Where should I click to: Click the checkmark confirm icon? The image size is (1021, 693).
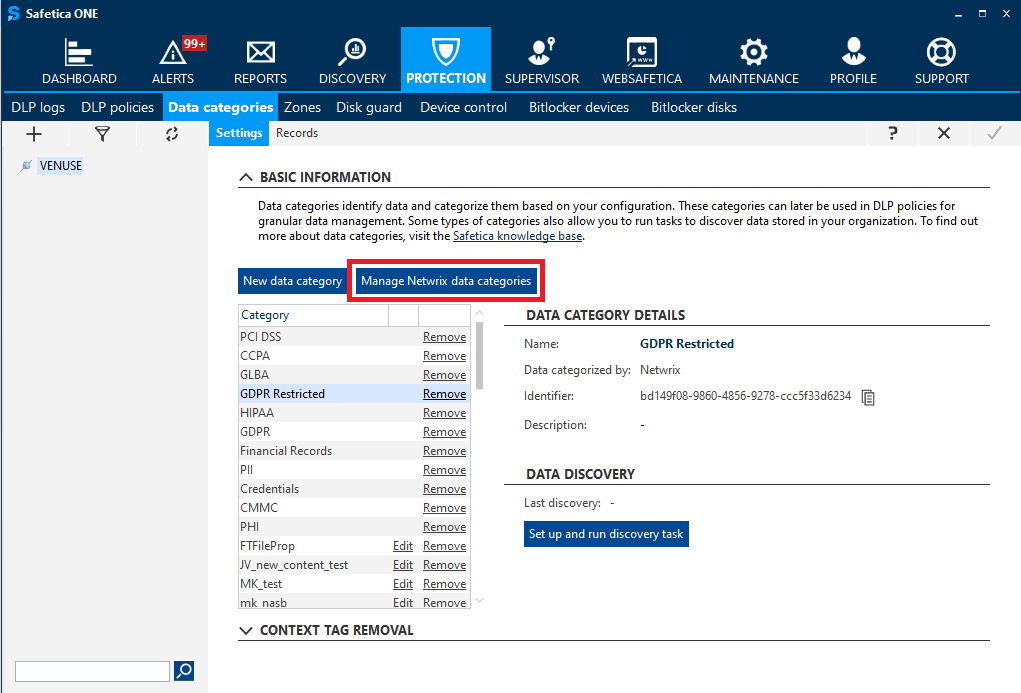994,134
